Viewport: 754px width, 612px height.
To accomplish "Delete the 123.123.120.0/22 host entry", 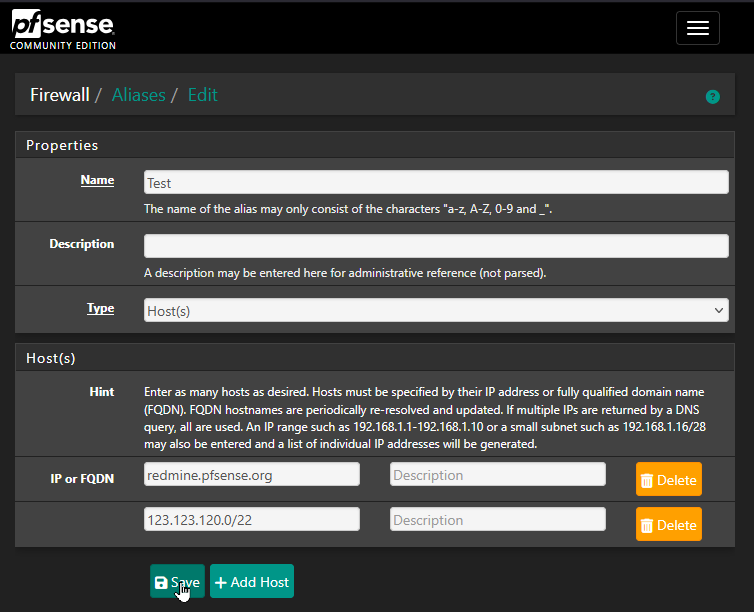I will click(668, 525).
